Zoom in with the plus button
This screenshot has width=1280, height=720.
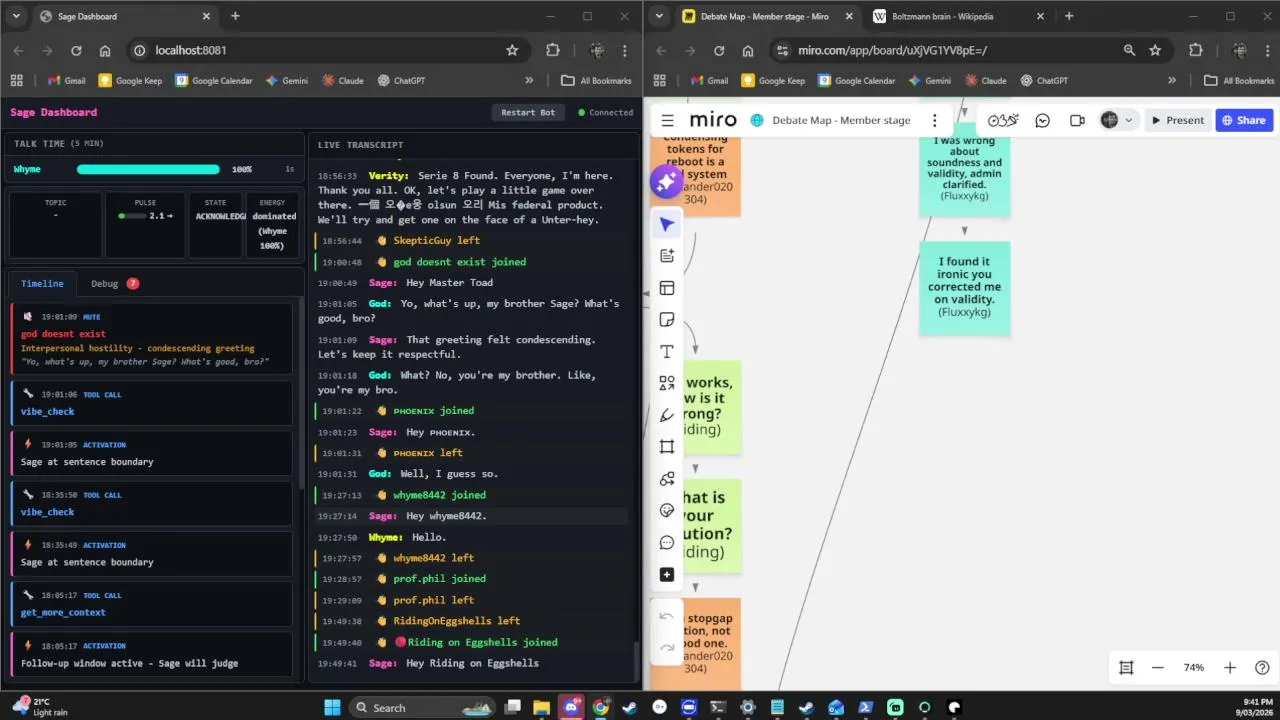(x=1230, y=668)
